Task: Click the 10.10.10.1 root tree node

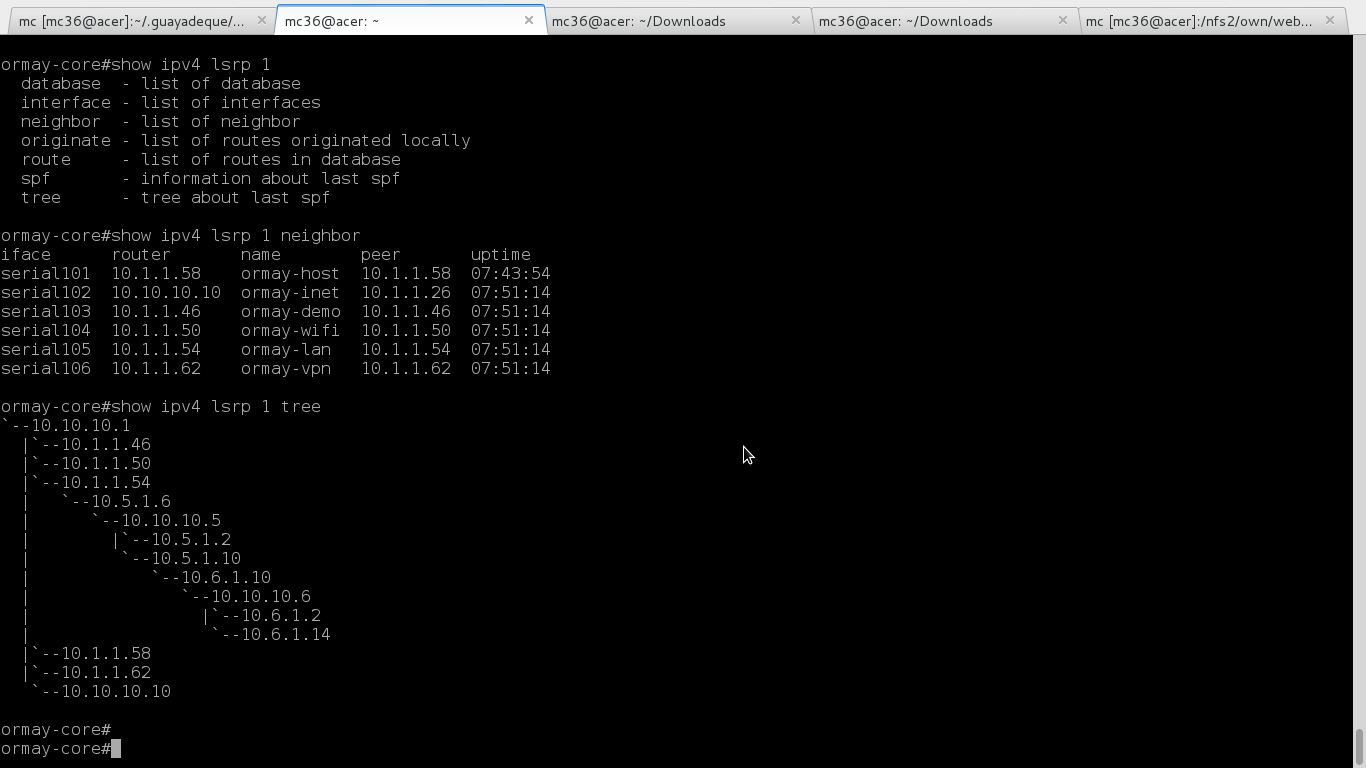Action: 80,426
